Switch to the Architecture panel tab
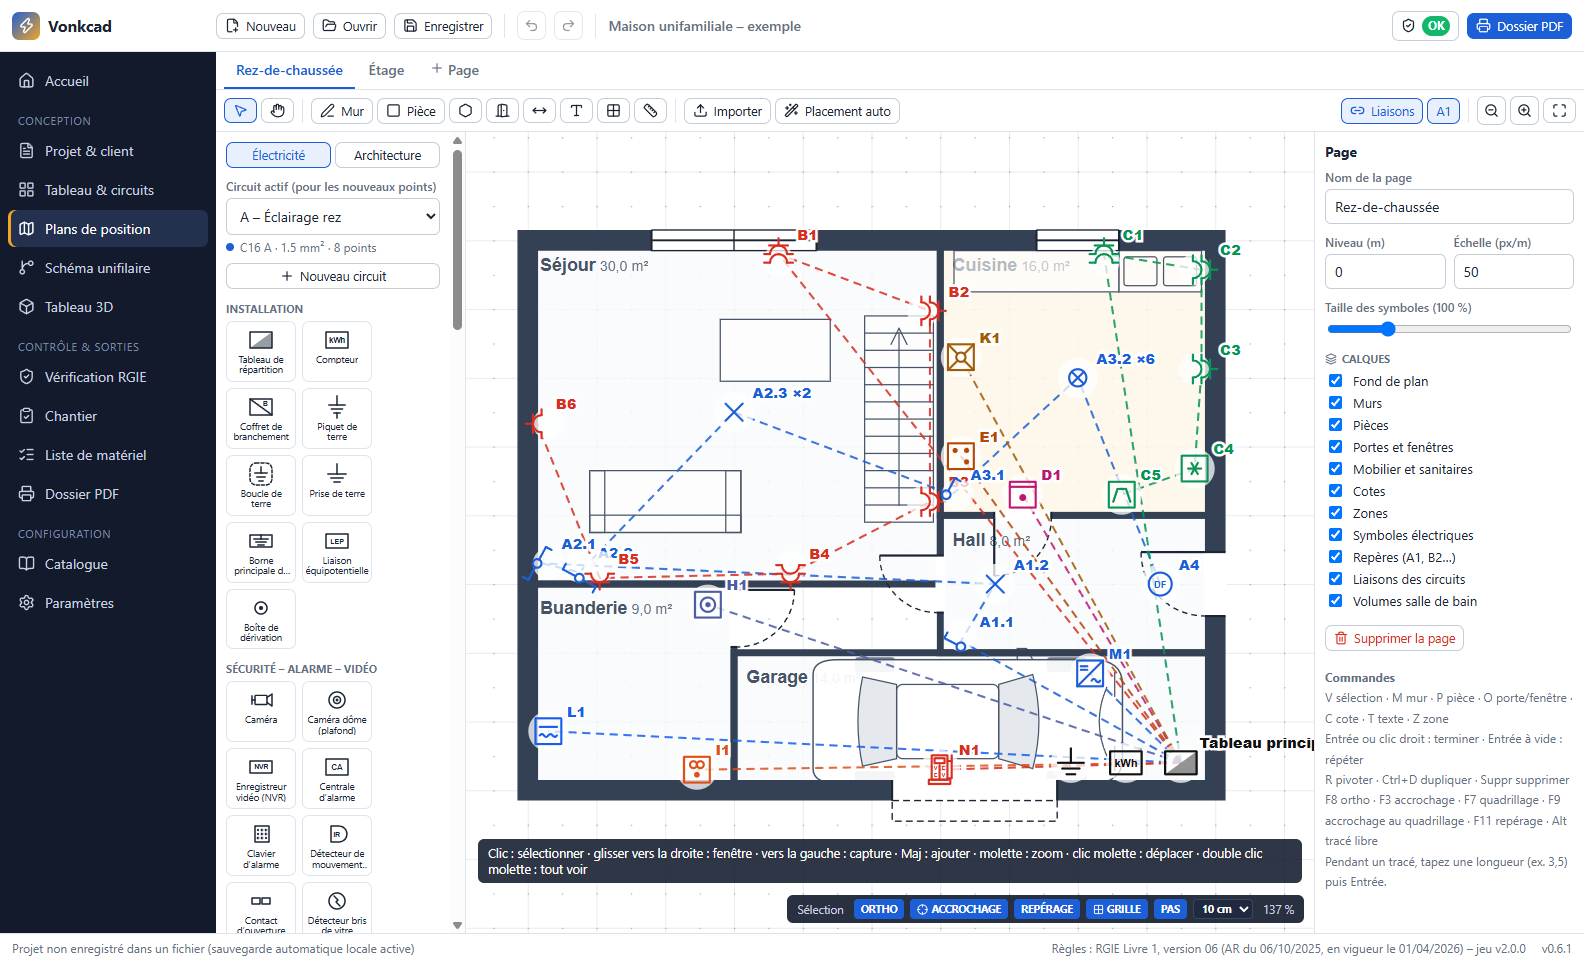The height and width of the screenshot is (961, 1584). (x=387, y=155)
